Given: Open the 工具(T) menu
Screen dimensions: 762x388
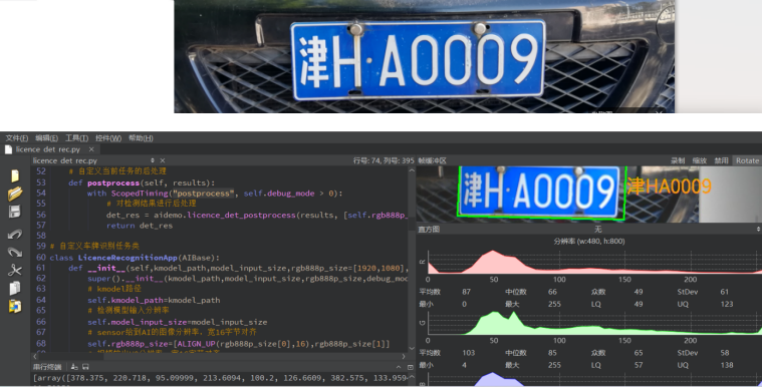Looking at the screenshot, I should tap(77, 138).
